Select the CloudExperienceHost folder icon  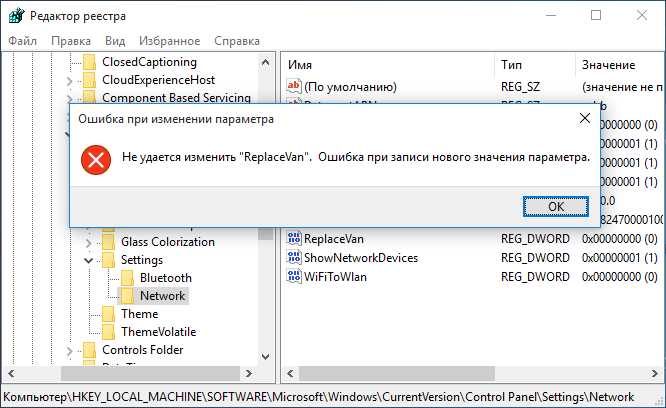coord(89,80)
